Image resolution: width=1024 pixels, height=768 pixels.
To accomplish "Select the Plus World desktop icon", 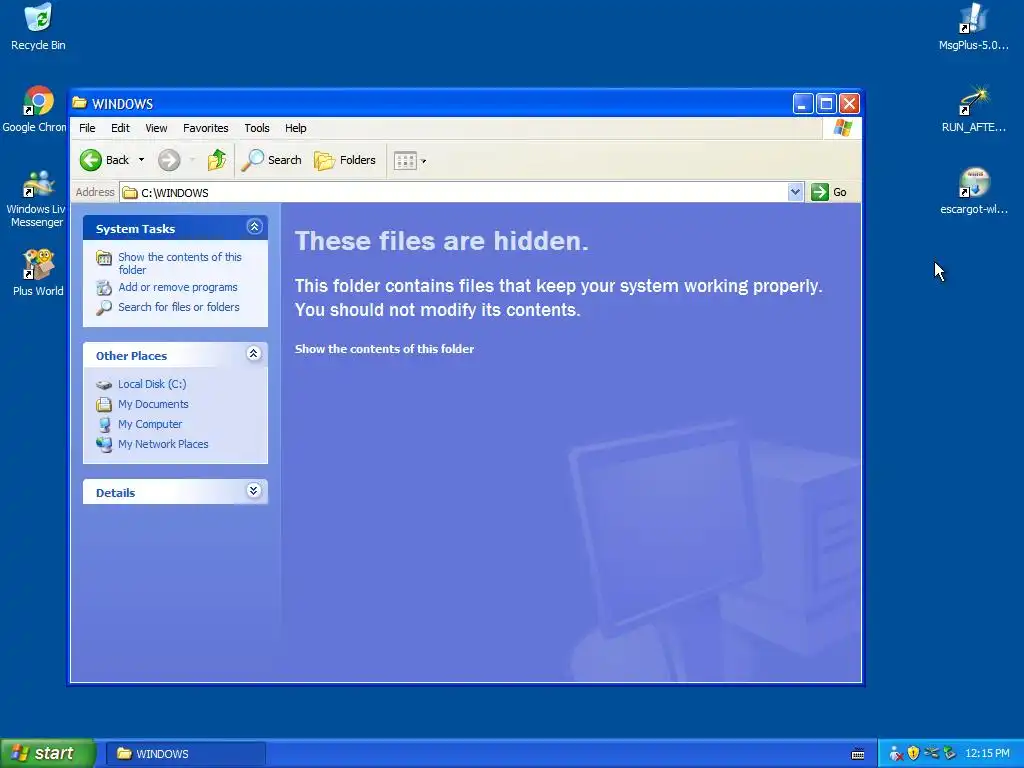I will coord(38,273).
